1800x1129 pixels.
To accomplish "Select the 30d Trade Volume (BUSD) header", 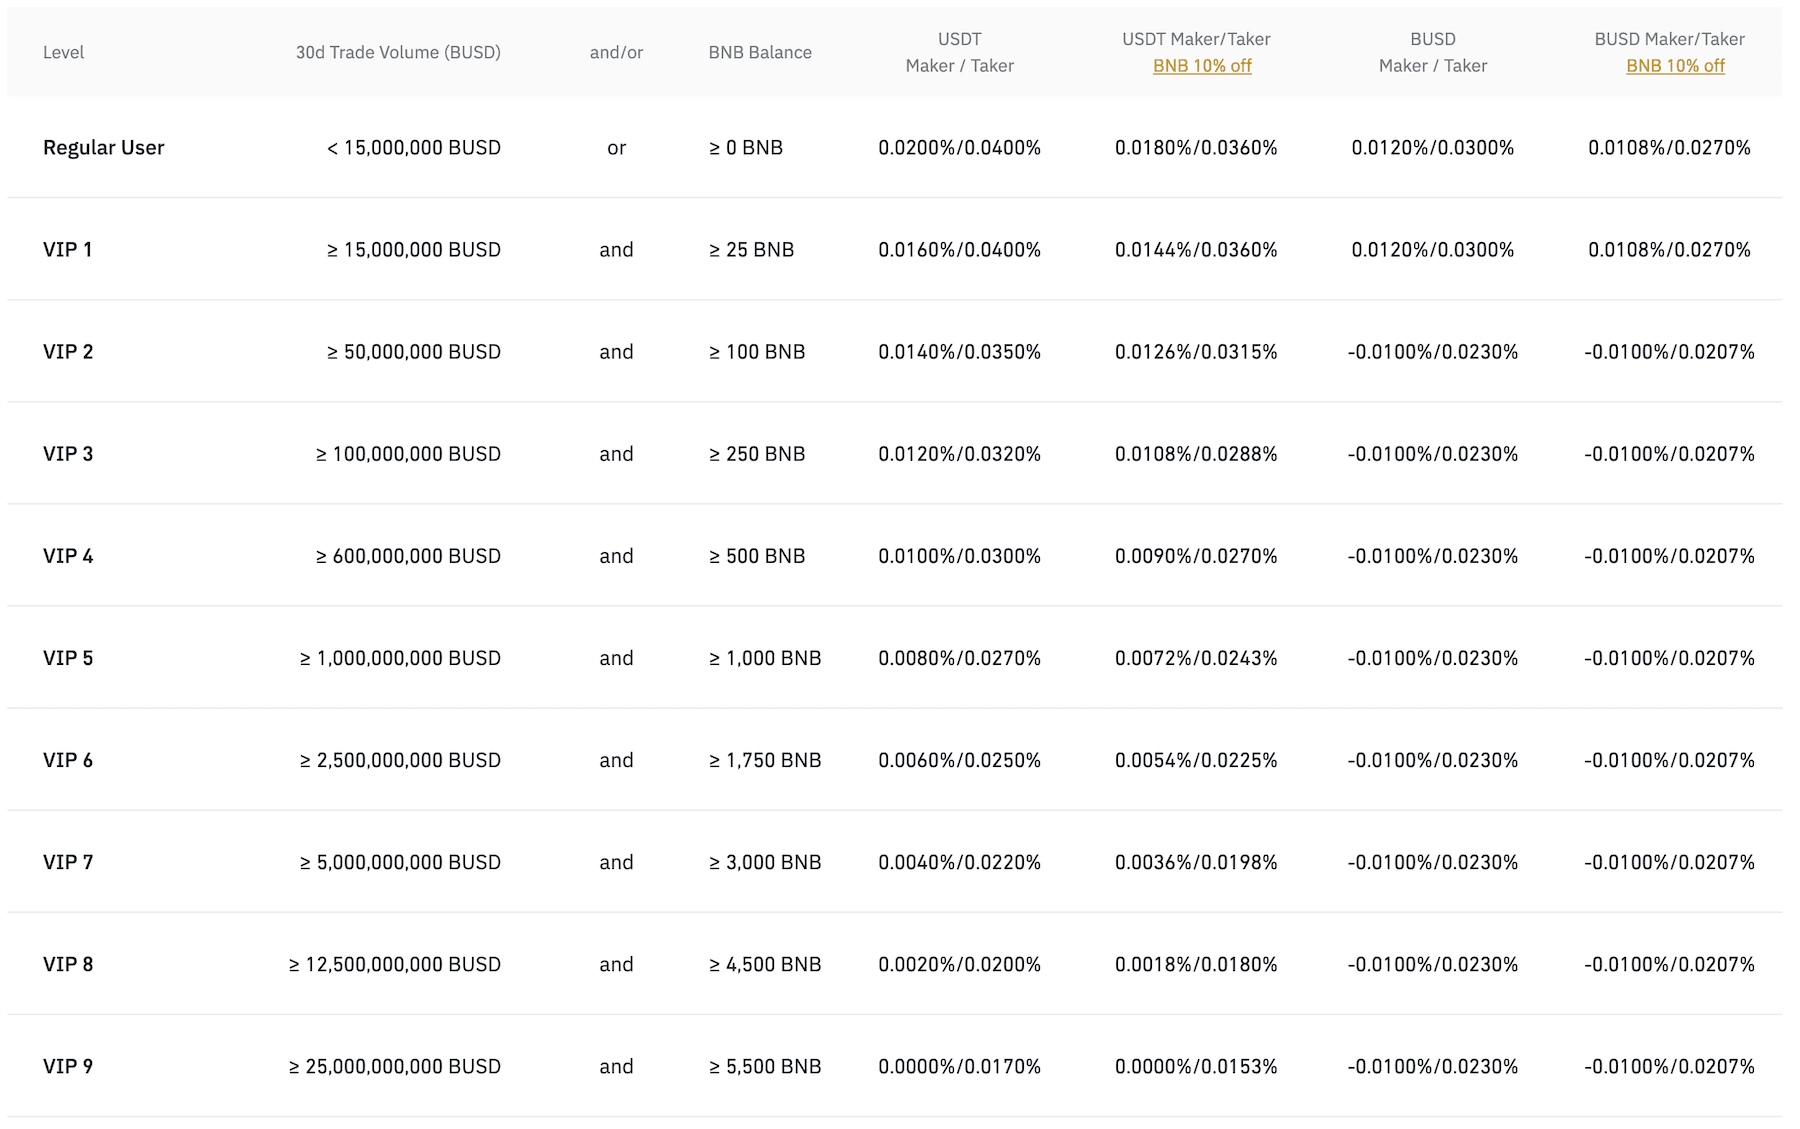I will [397, 52].
